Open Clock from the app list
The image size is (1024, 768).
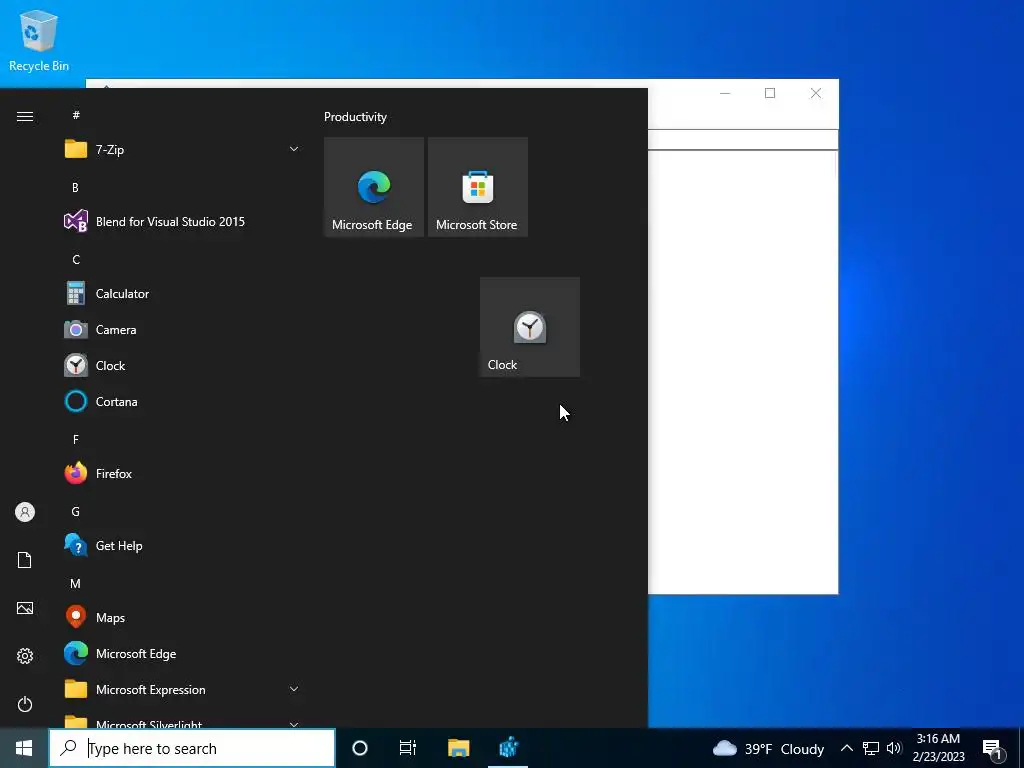[x=181, y=366]
